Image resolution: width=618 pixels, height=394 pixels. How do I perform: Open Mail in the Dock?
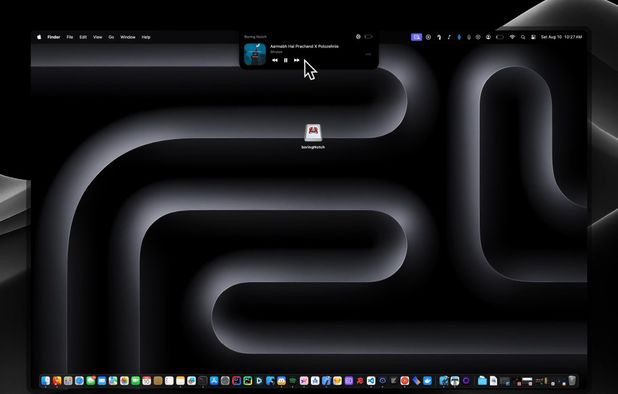[102, 381]
